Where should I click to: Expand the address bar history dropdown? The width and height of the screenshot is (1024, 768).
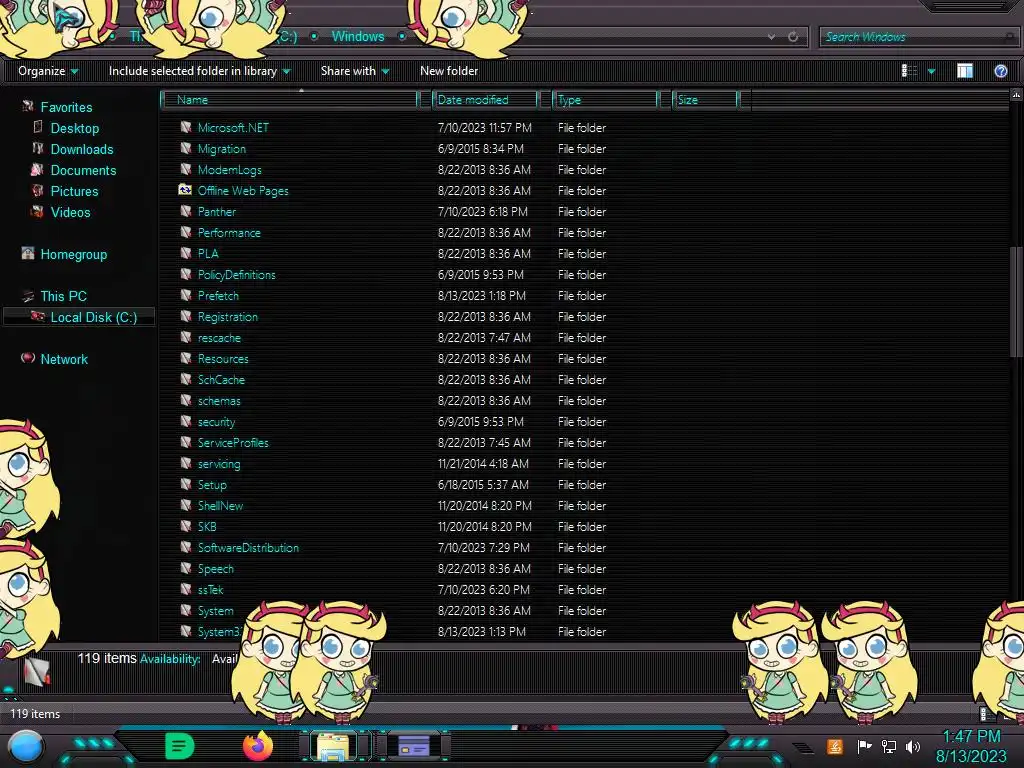(771, 37)
